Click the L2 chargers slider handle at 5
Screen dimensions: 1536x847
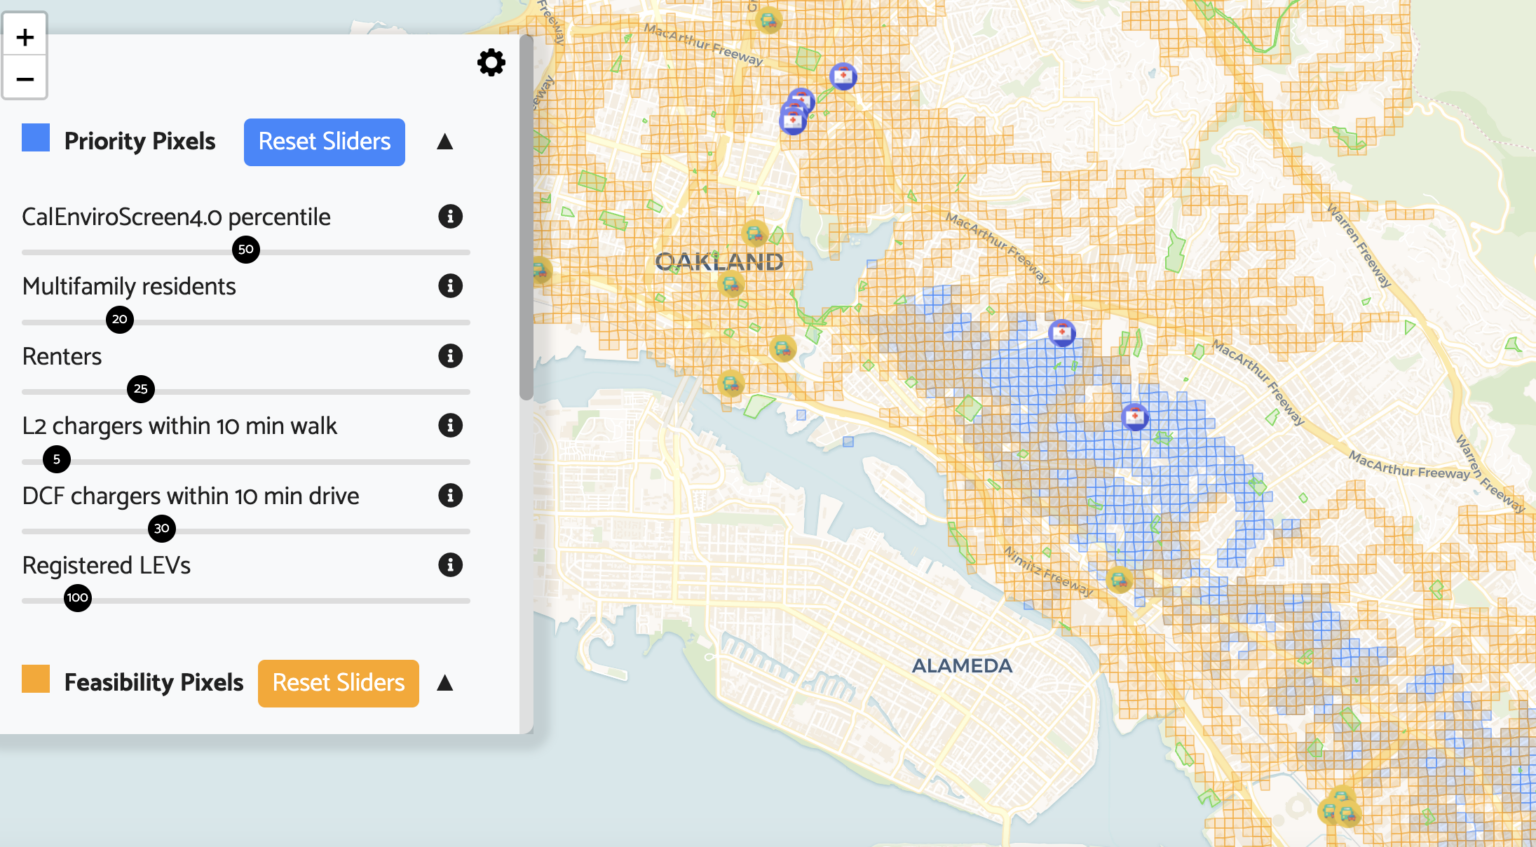(57, 459)
